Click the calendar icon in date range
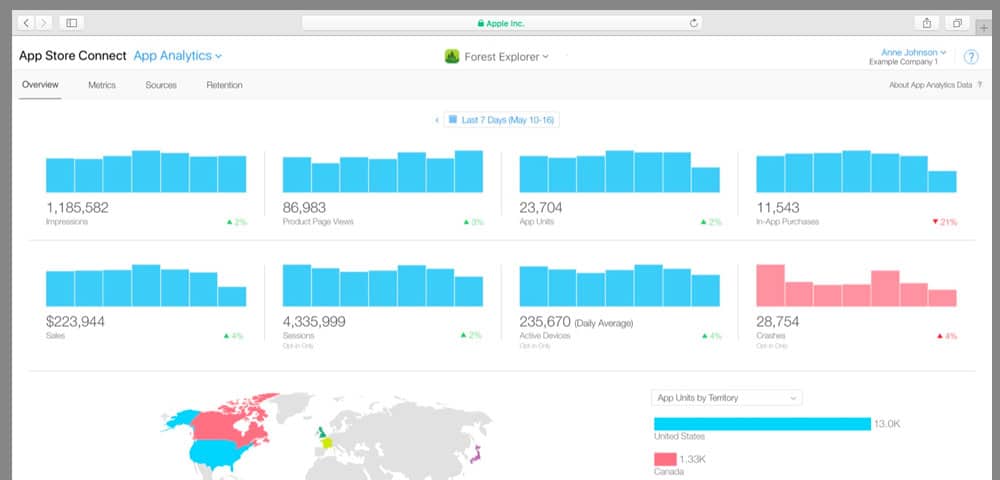 coord(452,119)
